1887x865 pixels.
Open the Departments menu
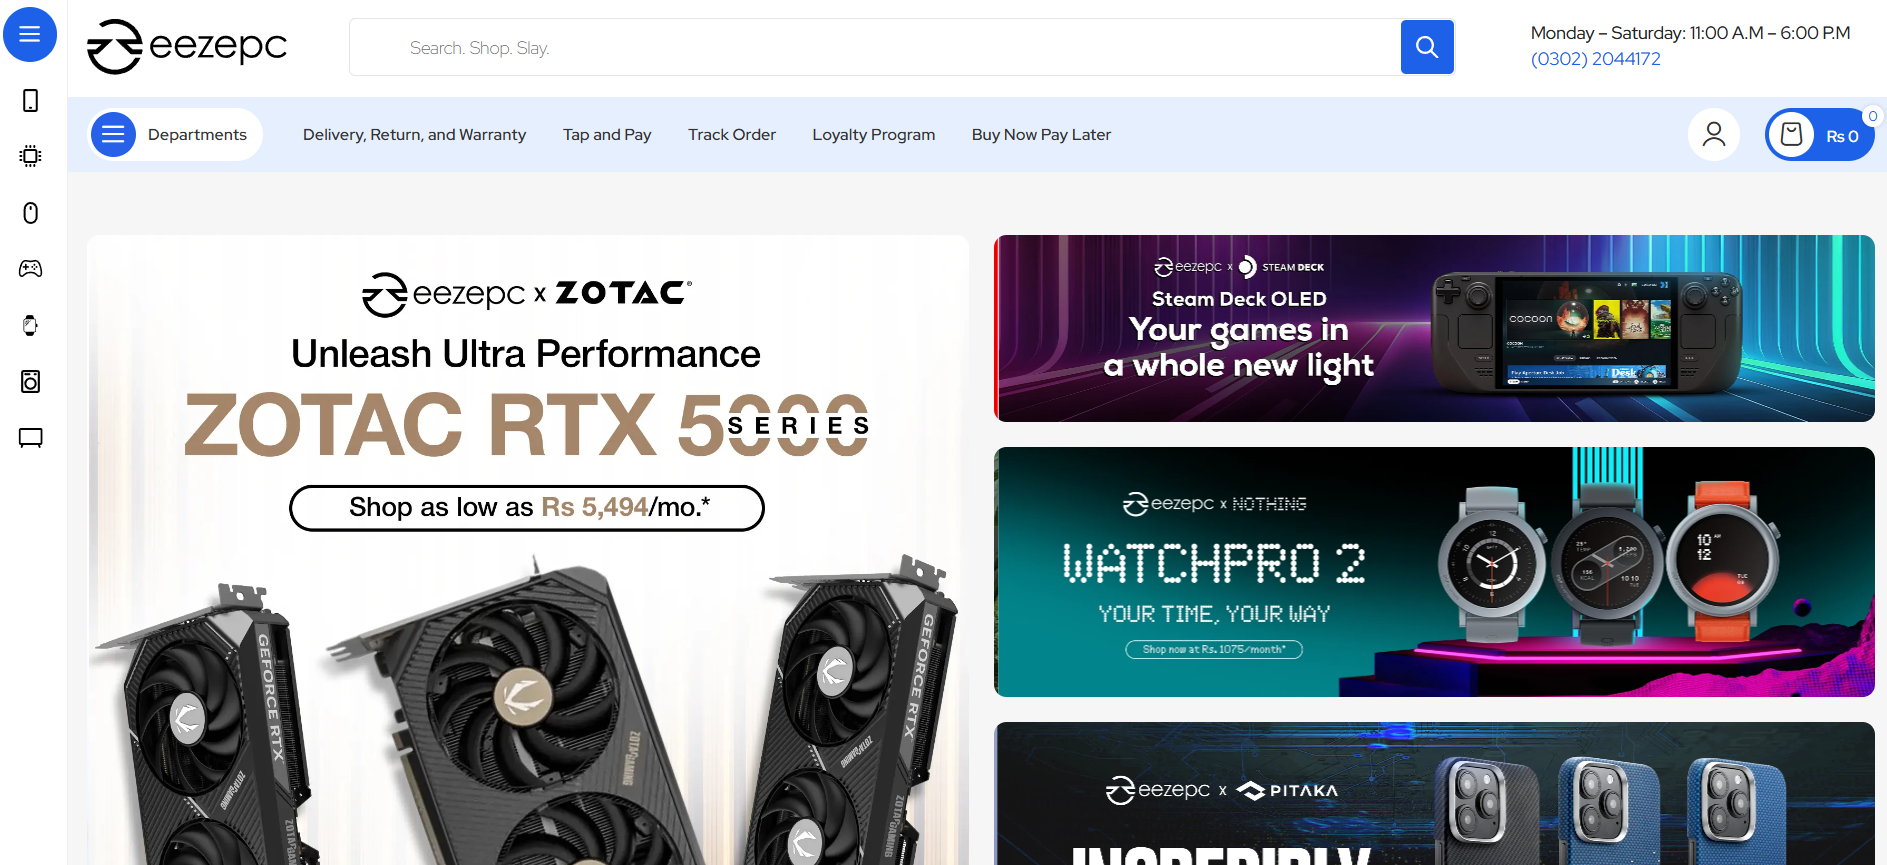point(176,134)
